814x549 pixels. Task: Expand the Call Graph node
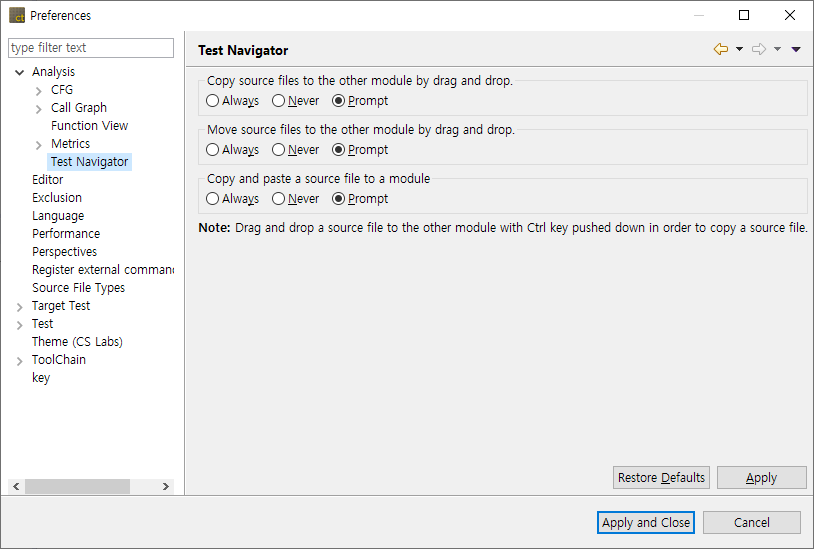click(38, 108)
